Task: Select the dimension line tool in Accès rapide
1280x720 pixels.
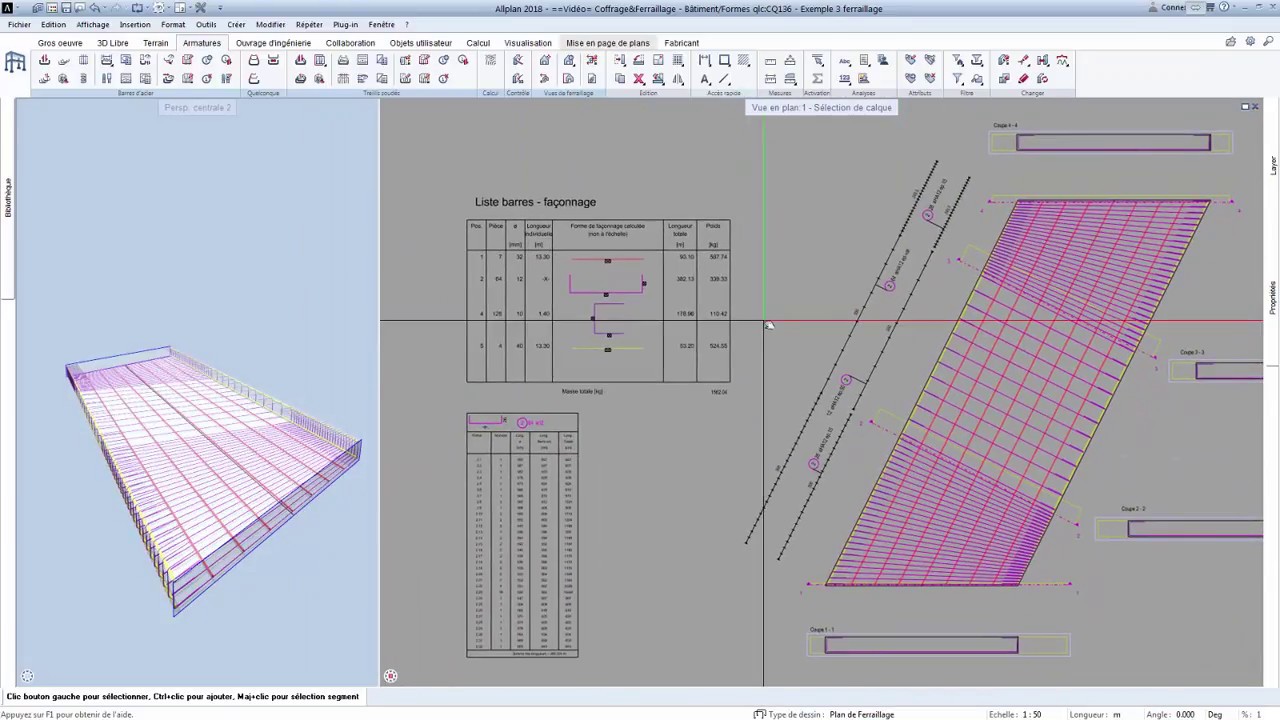Action: 705,60
